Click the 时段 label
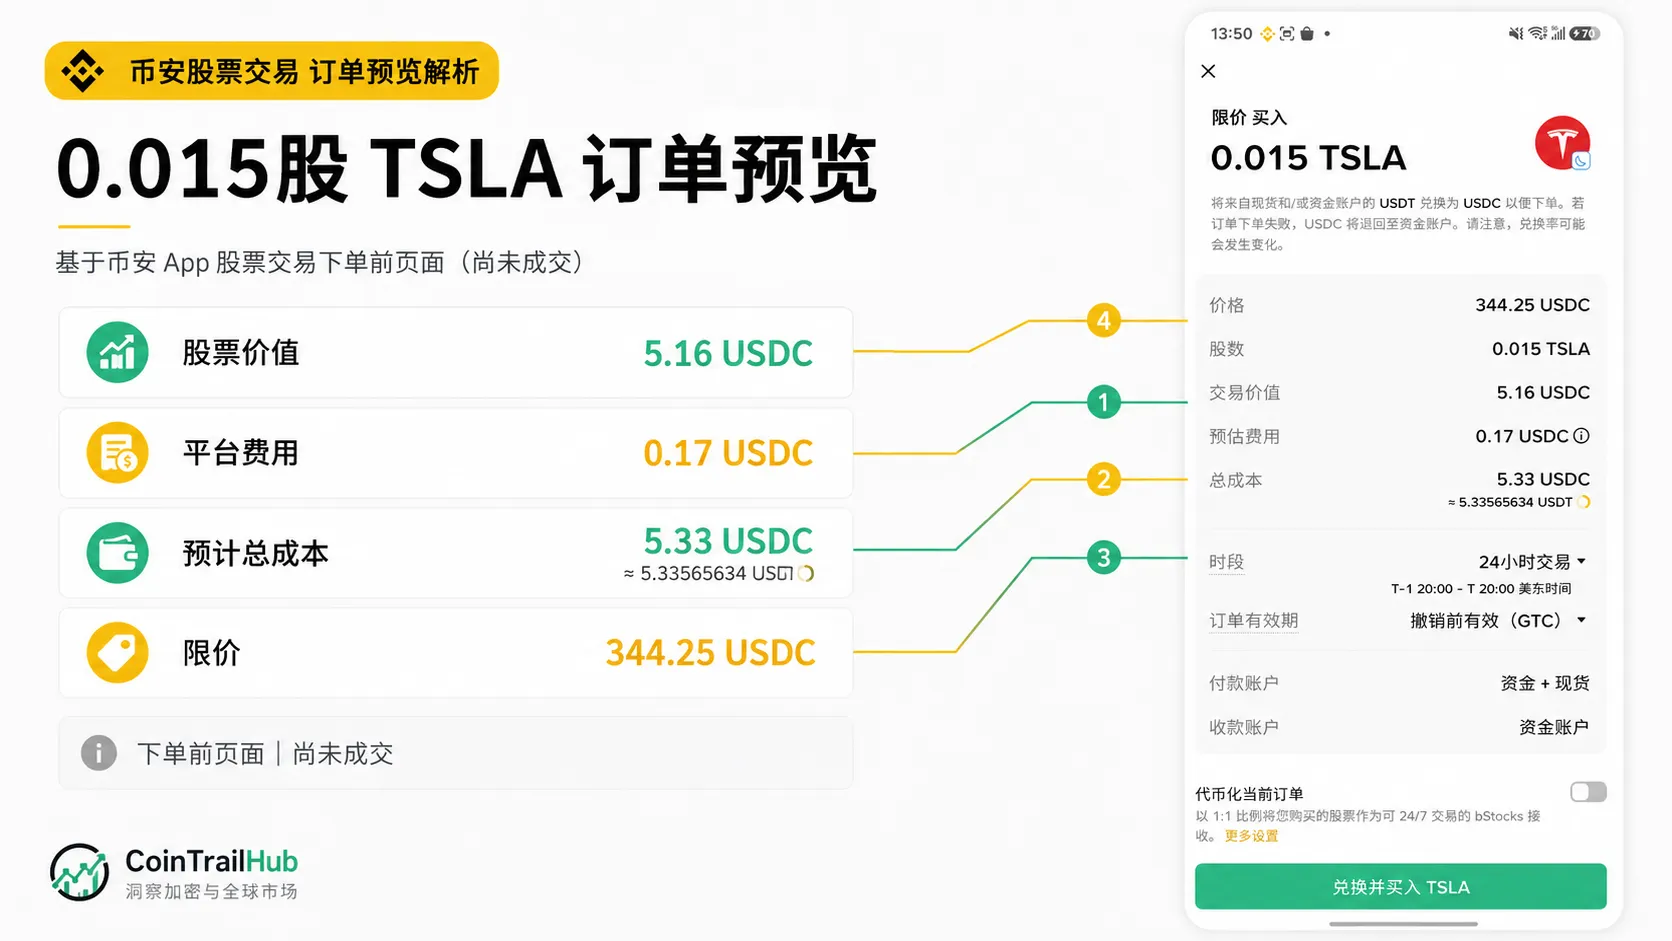The height and width of the screenshot is (941, 1672). click(x=1226, y=562)
